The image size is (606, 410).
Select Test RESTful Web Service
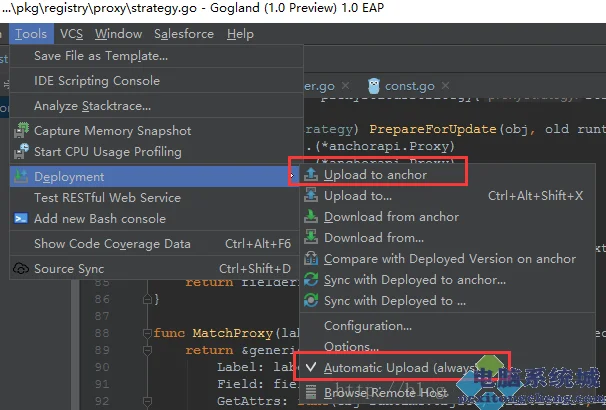click(x=155, y=197)
